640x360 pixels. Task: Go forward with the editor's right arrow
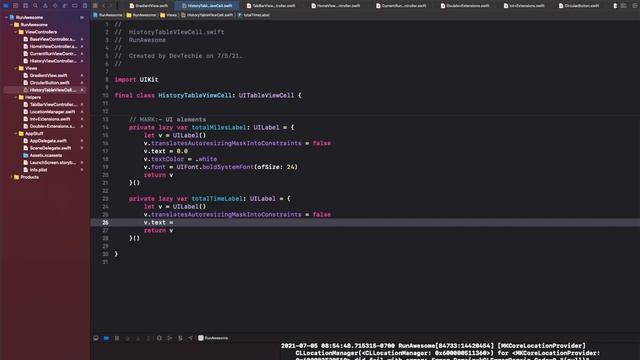tap(111, 6)
